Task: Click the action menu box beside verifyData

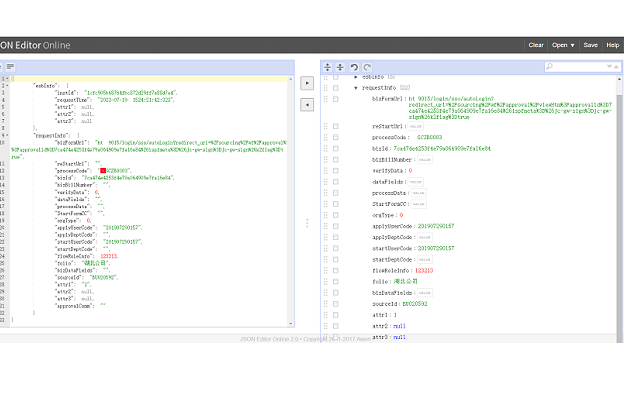Action: point(335,171)
